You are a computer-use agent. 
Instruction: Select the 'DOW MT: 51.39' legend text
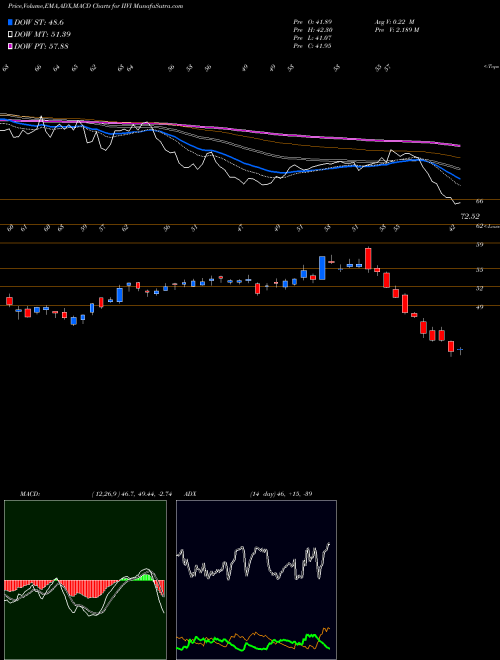(x=43, y=35)
